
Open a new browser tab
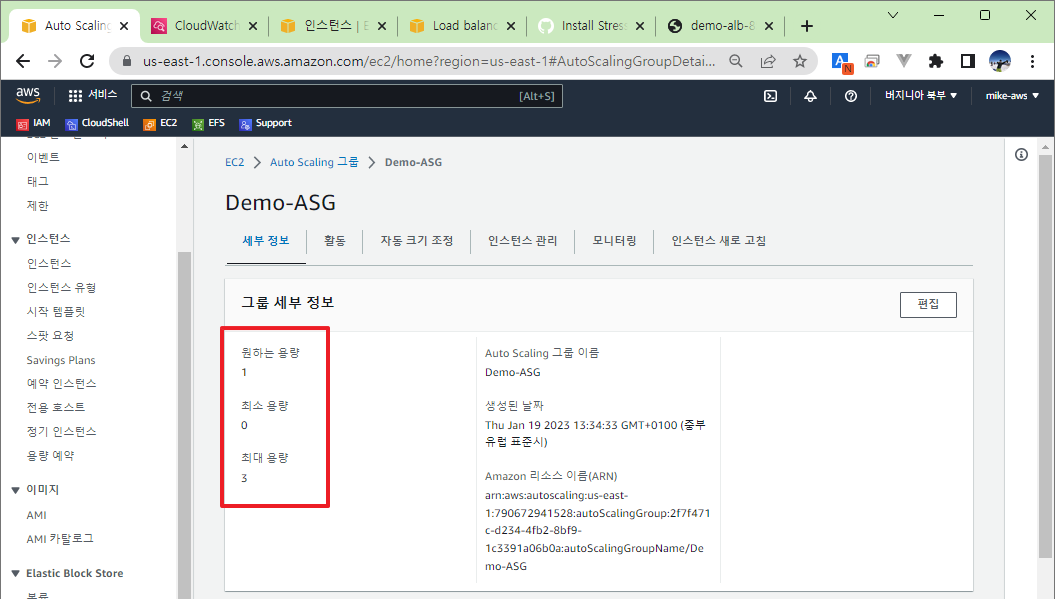pyautogui.click(x=807, y=26)
